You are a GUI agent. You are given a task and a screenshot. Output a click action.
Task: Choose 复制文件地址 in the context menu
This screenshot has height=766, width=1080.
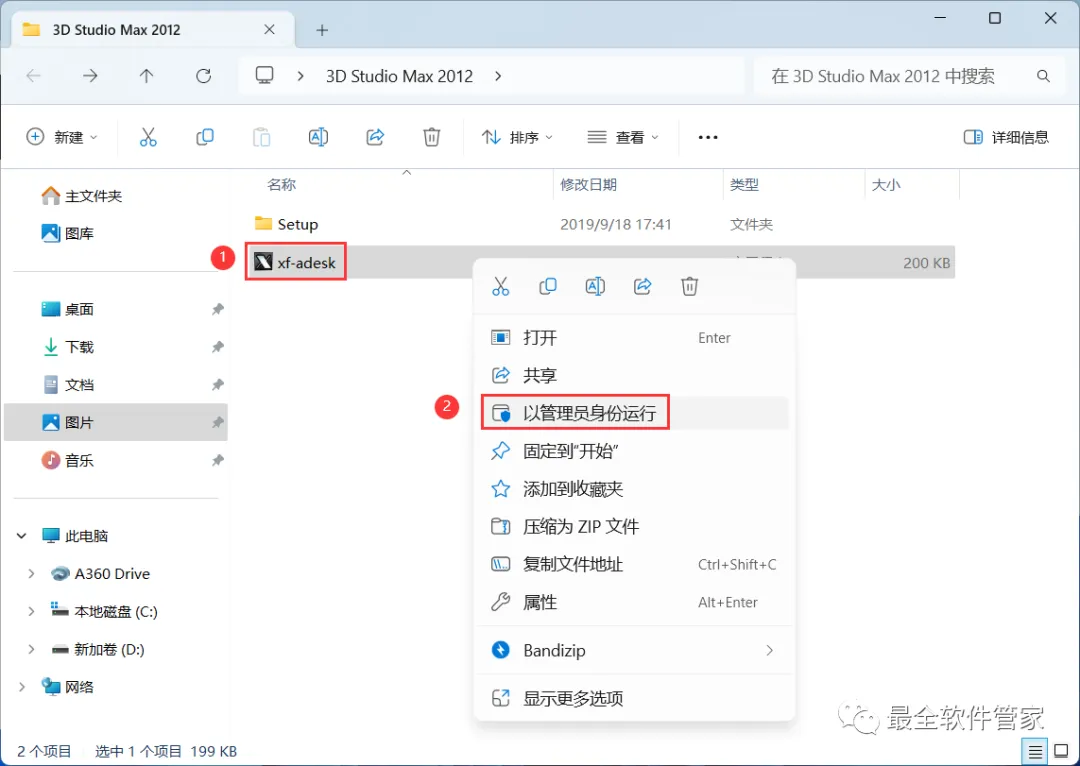[634, 565]
